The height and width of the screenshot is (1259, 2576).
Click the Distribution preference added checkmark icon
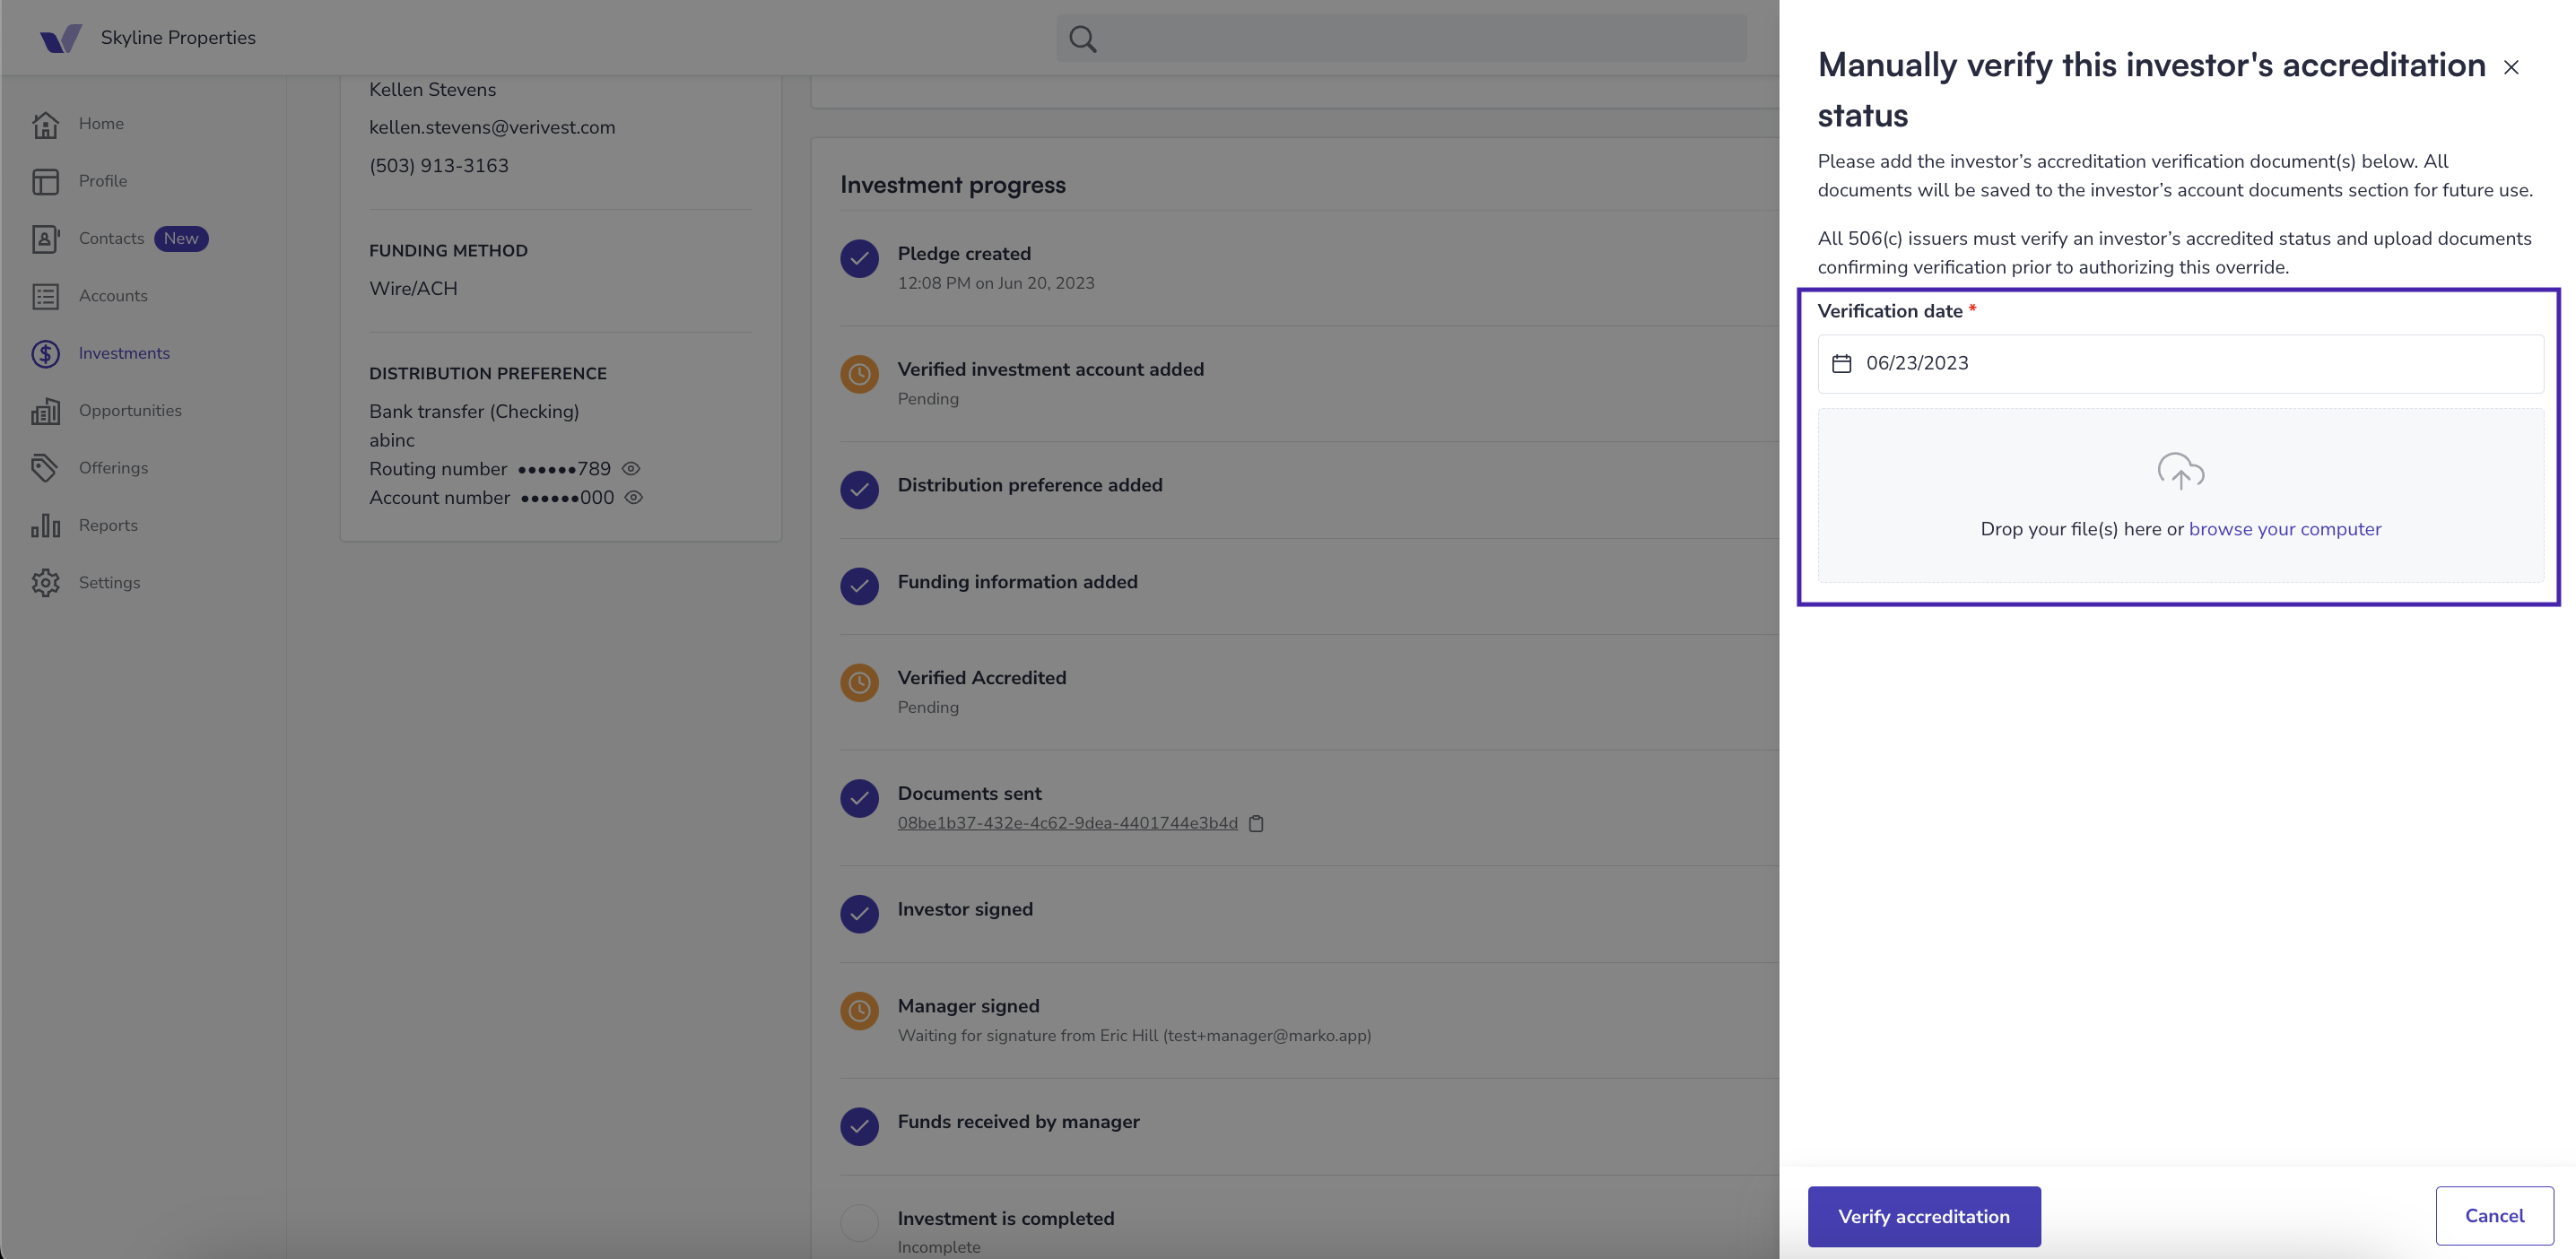(x=859, y=490)
